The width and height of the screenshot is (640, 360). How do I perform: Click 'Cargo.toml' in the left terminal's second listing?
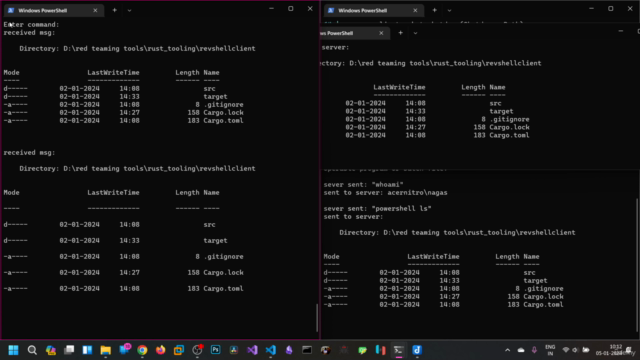pos(223,289)
